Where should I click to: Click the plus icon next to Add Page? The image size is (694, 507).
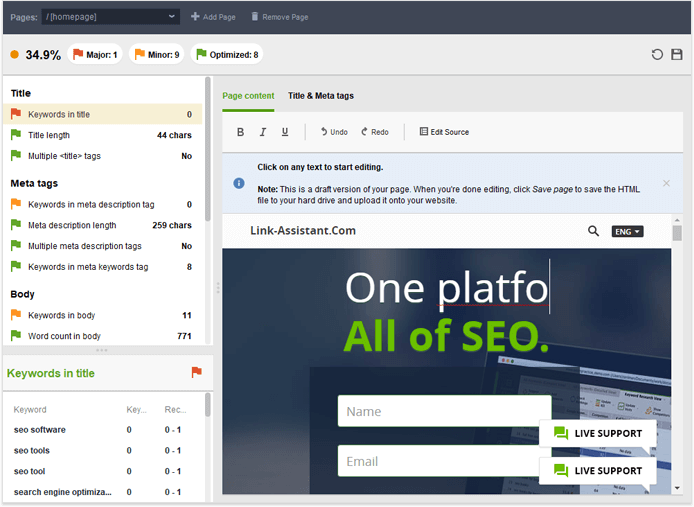[x=195, y=16]
